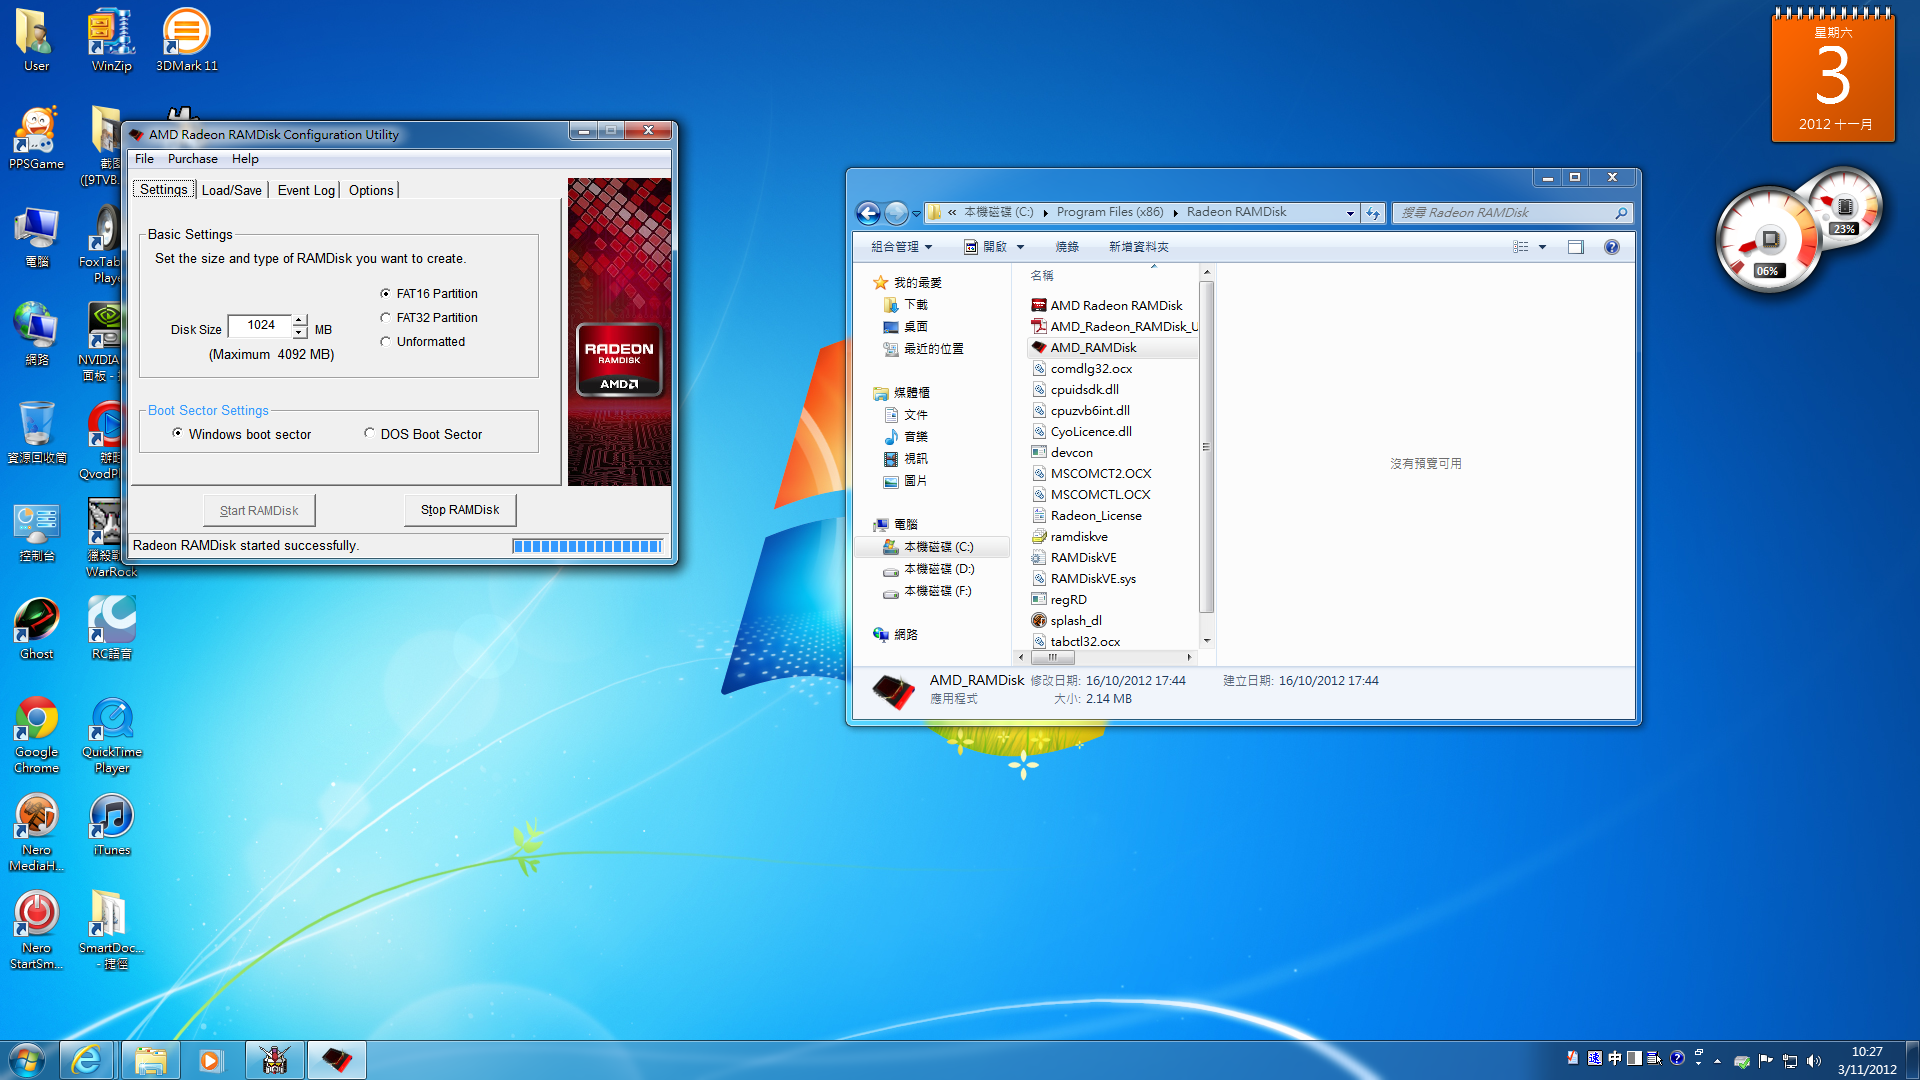Open the Nero MediaHome desktop icon
The image size is (1920, 1080).
click(36, 833)
